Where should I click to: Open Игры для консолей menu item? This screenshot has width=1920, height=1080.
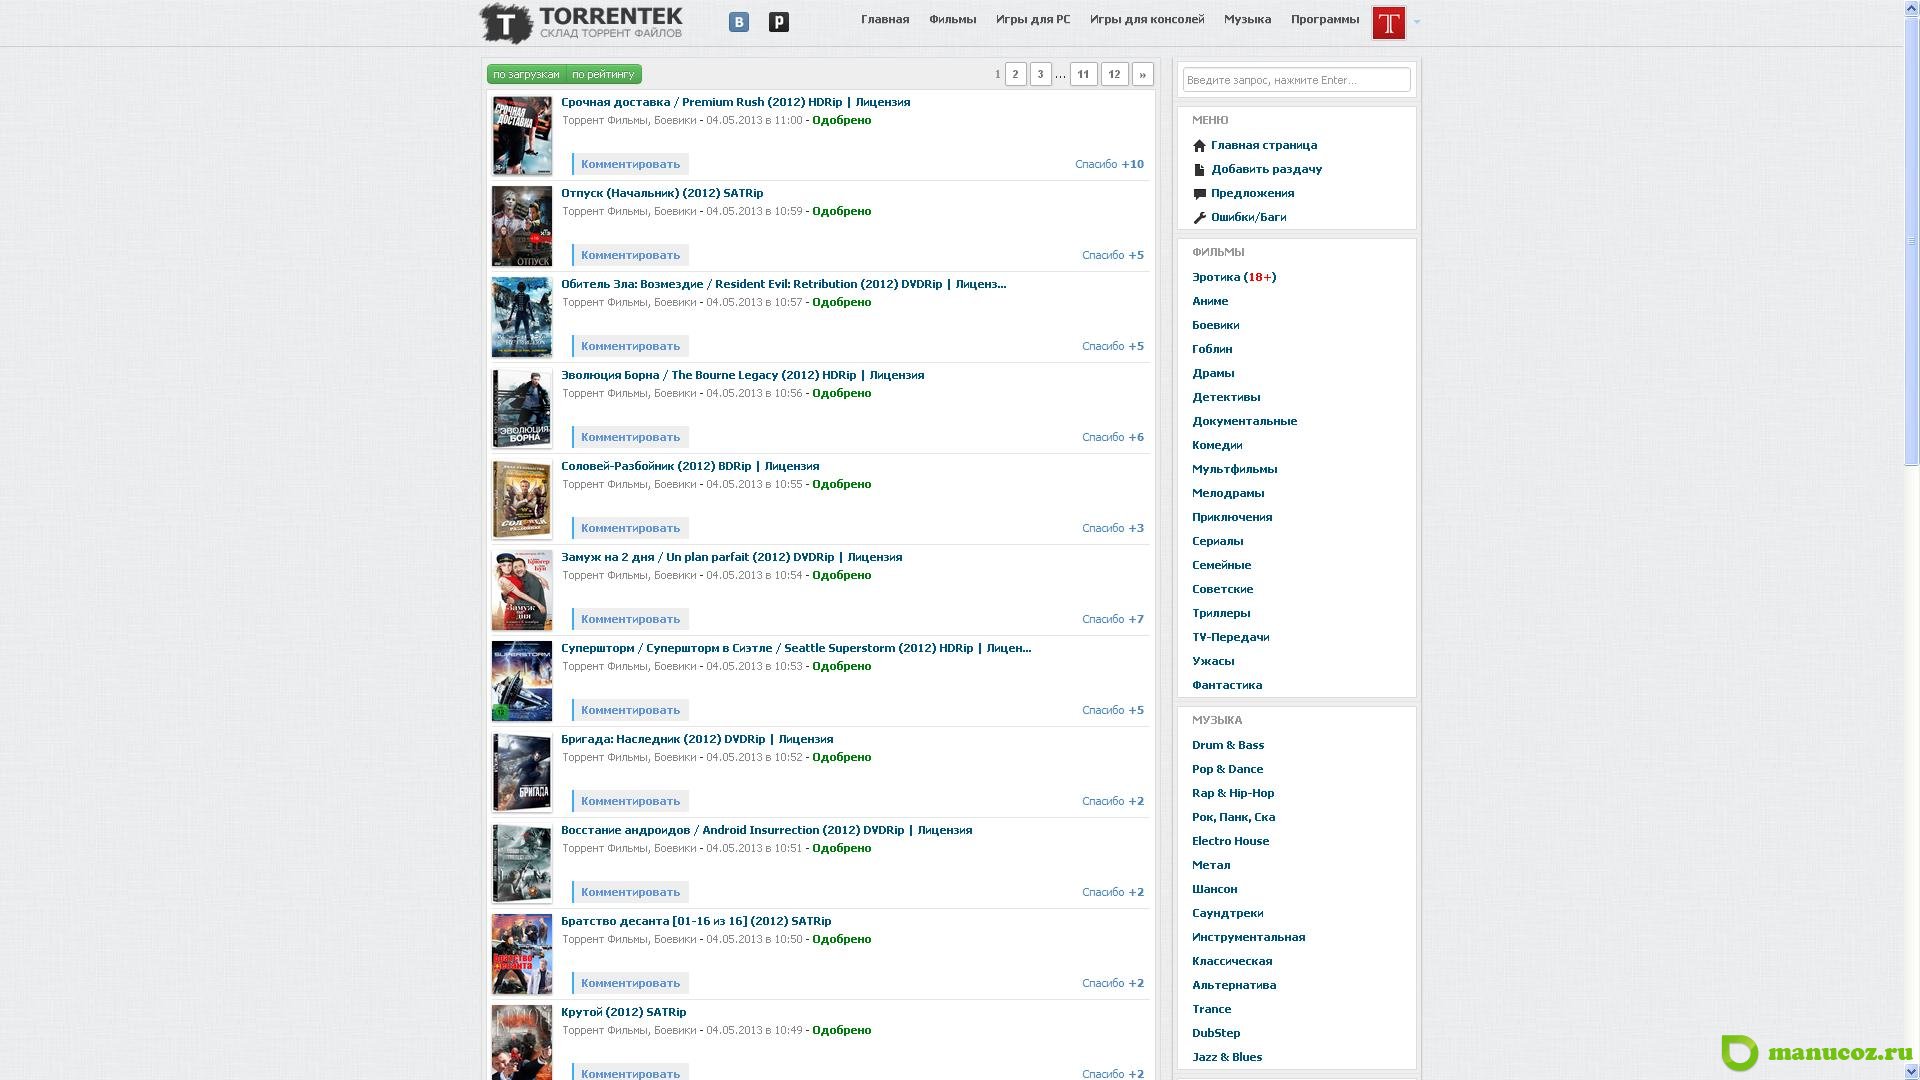click(x=1146, y=19)
